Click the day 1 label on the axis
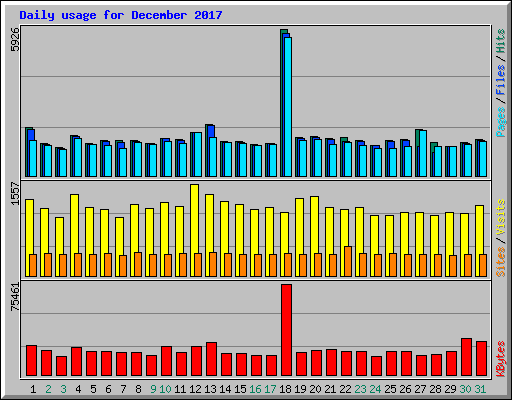 coord(33,389)
